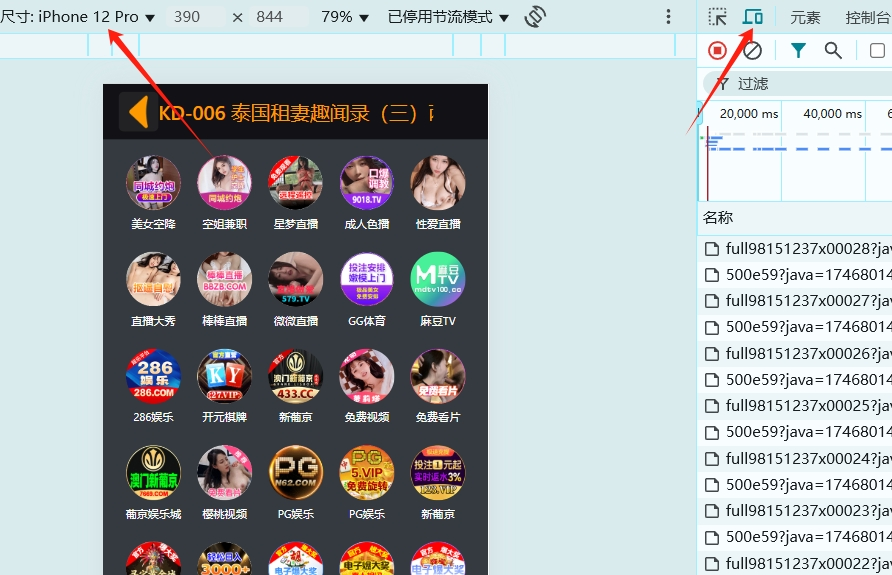The image size is (892, 575).
Task: Open the 新葡京 icon showing 433.CC
Action: tap(296, 376)
